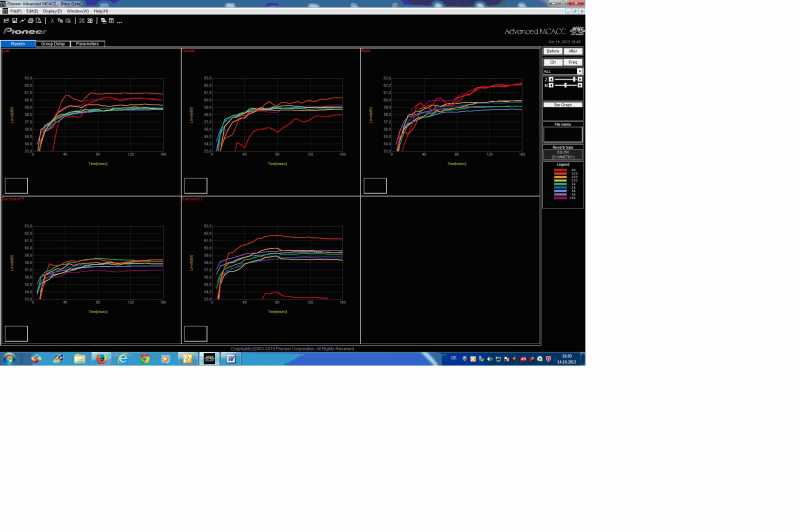This screenshot has width=800, height=532.
Task: Expand the ALL channel dropdown
Action: [579, 71]
